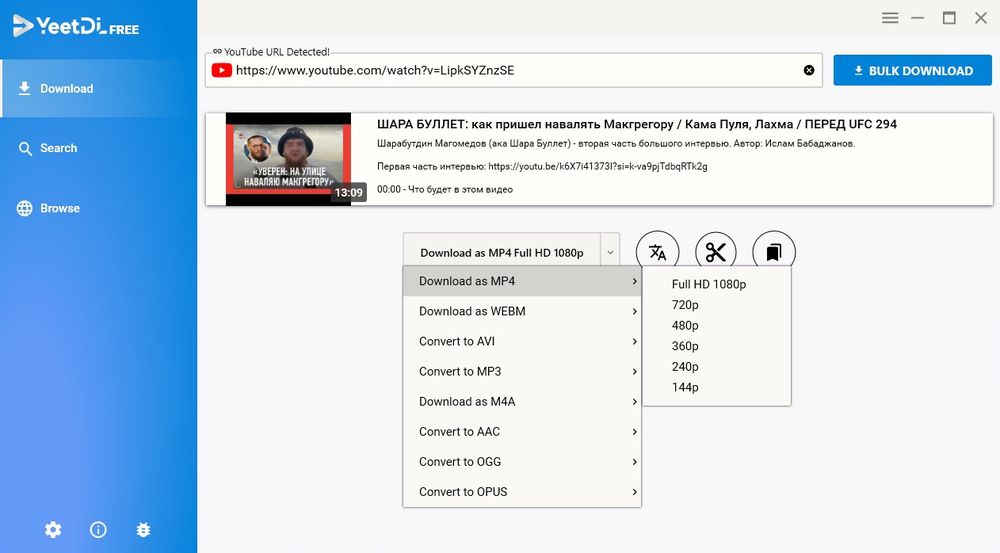Select Download as M4A entry
Image resolution: width=1000 pixels, height=553 pixels.
point(522,401)
